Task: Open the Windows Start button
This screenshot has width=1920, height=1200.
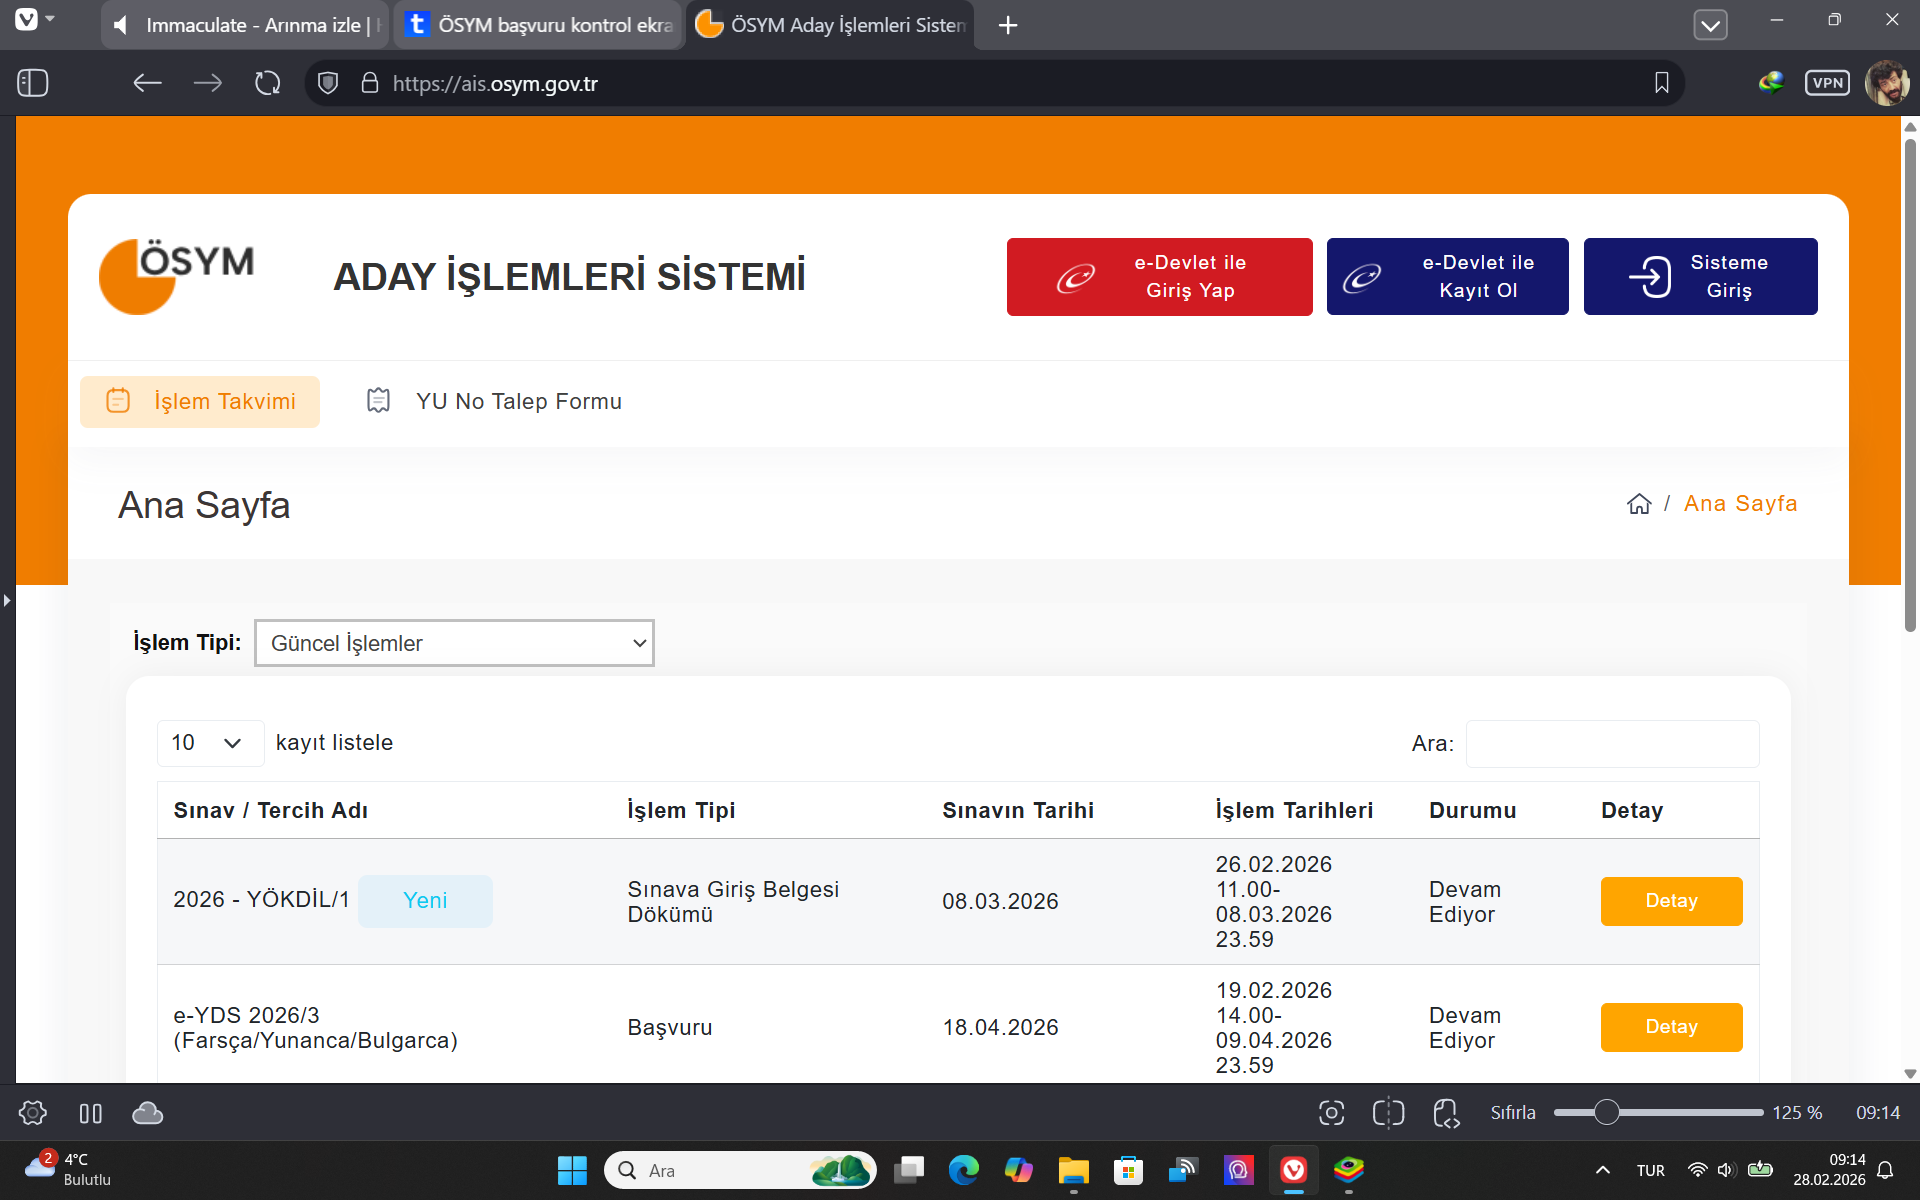Action: [572, 1170]
